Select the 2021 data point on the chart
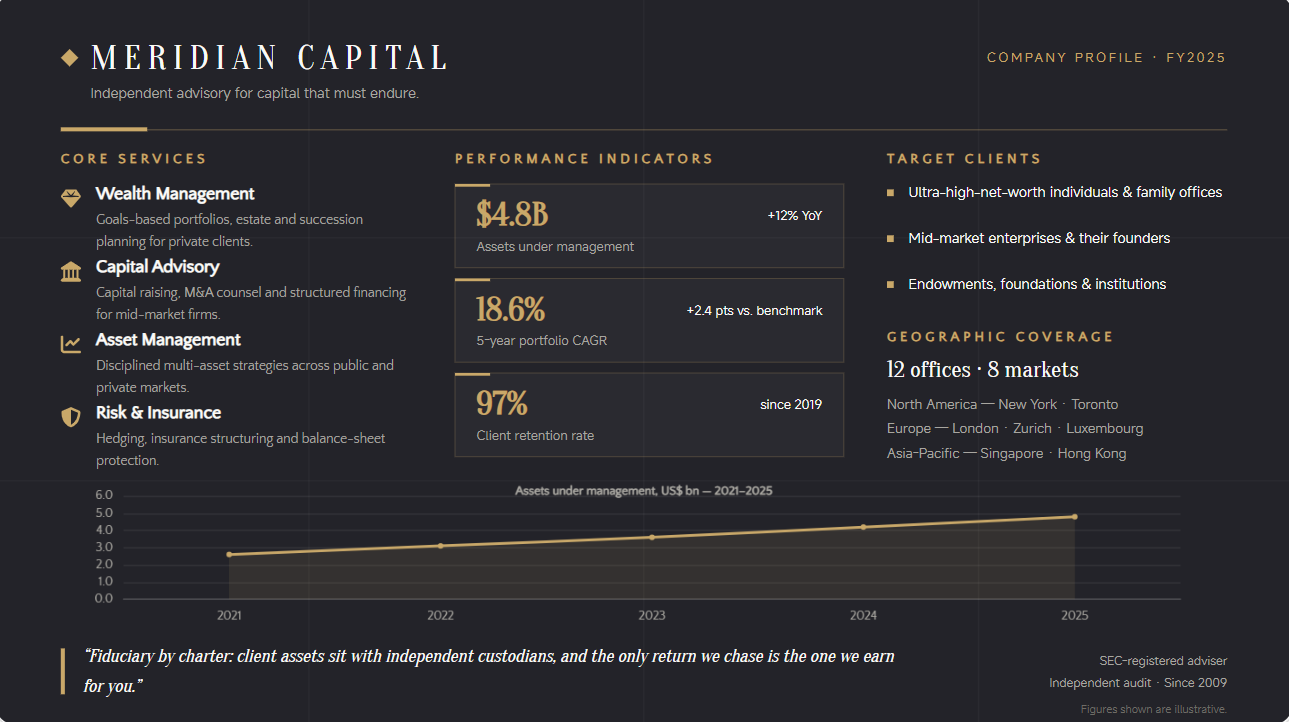 pos(229,554)
